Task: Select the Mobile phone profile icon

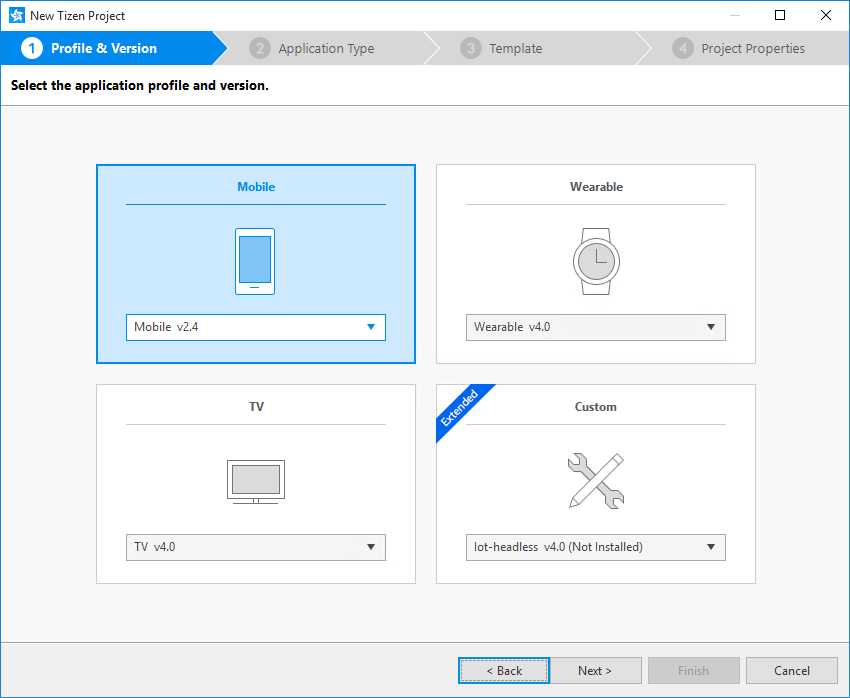Action: coord(255,261)
